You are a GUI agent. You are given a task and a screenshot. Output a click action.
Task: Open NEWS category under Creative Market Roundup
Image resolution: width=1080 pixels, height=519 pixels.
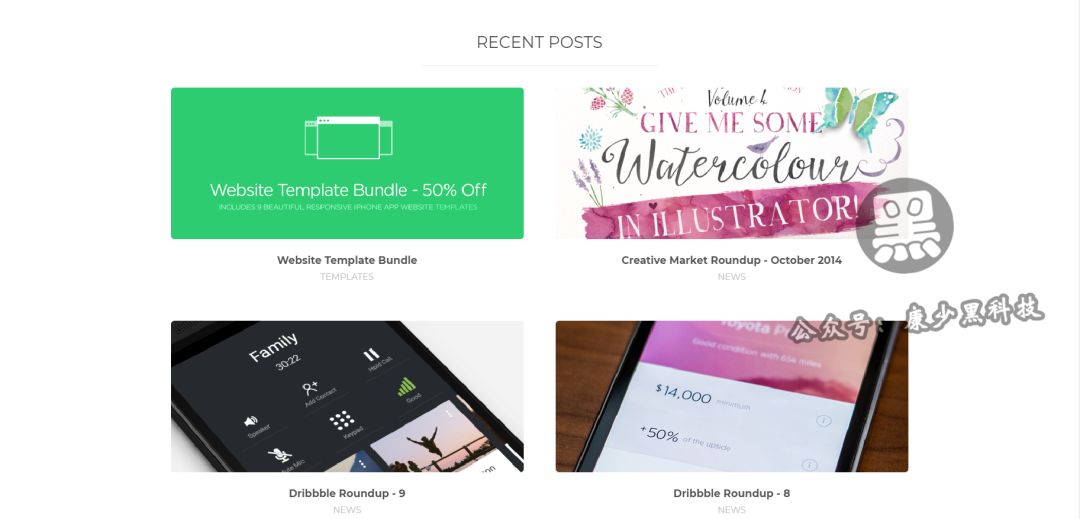pyautogui.click(x=731, y=277)
